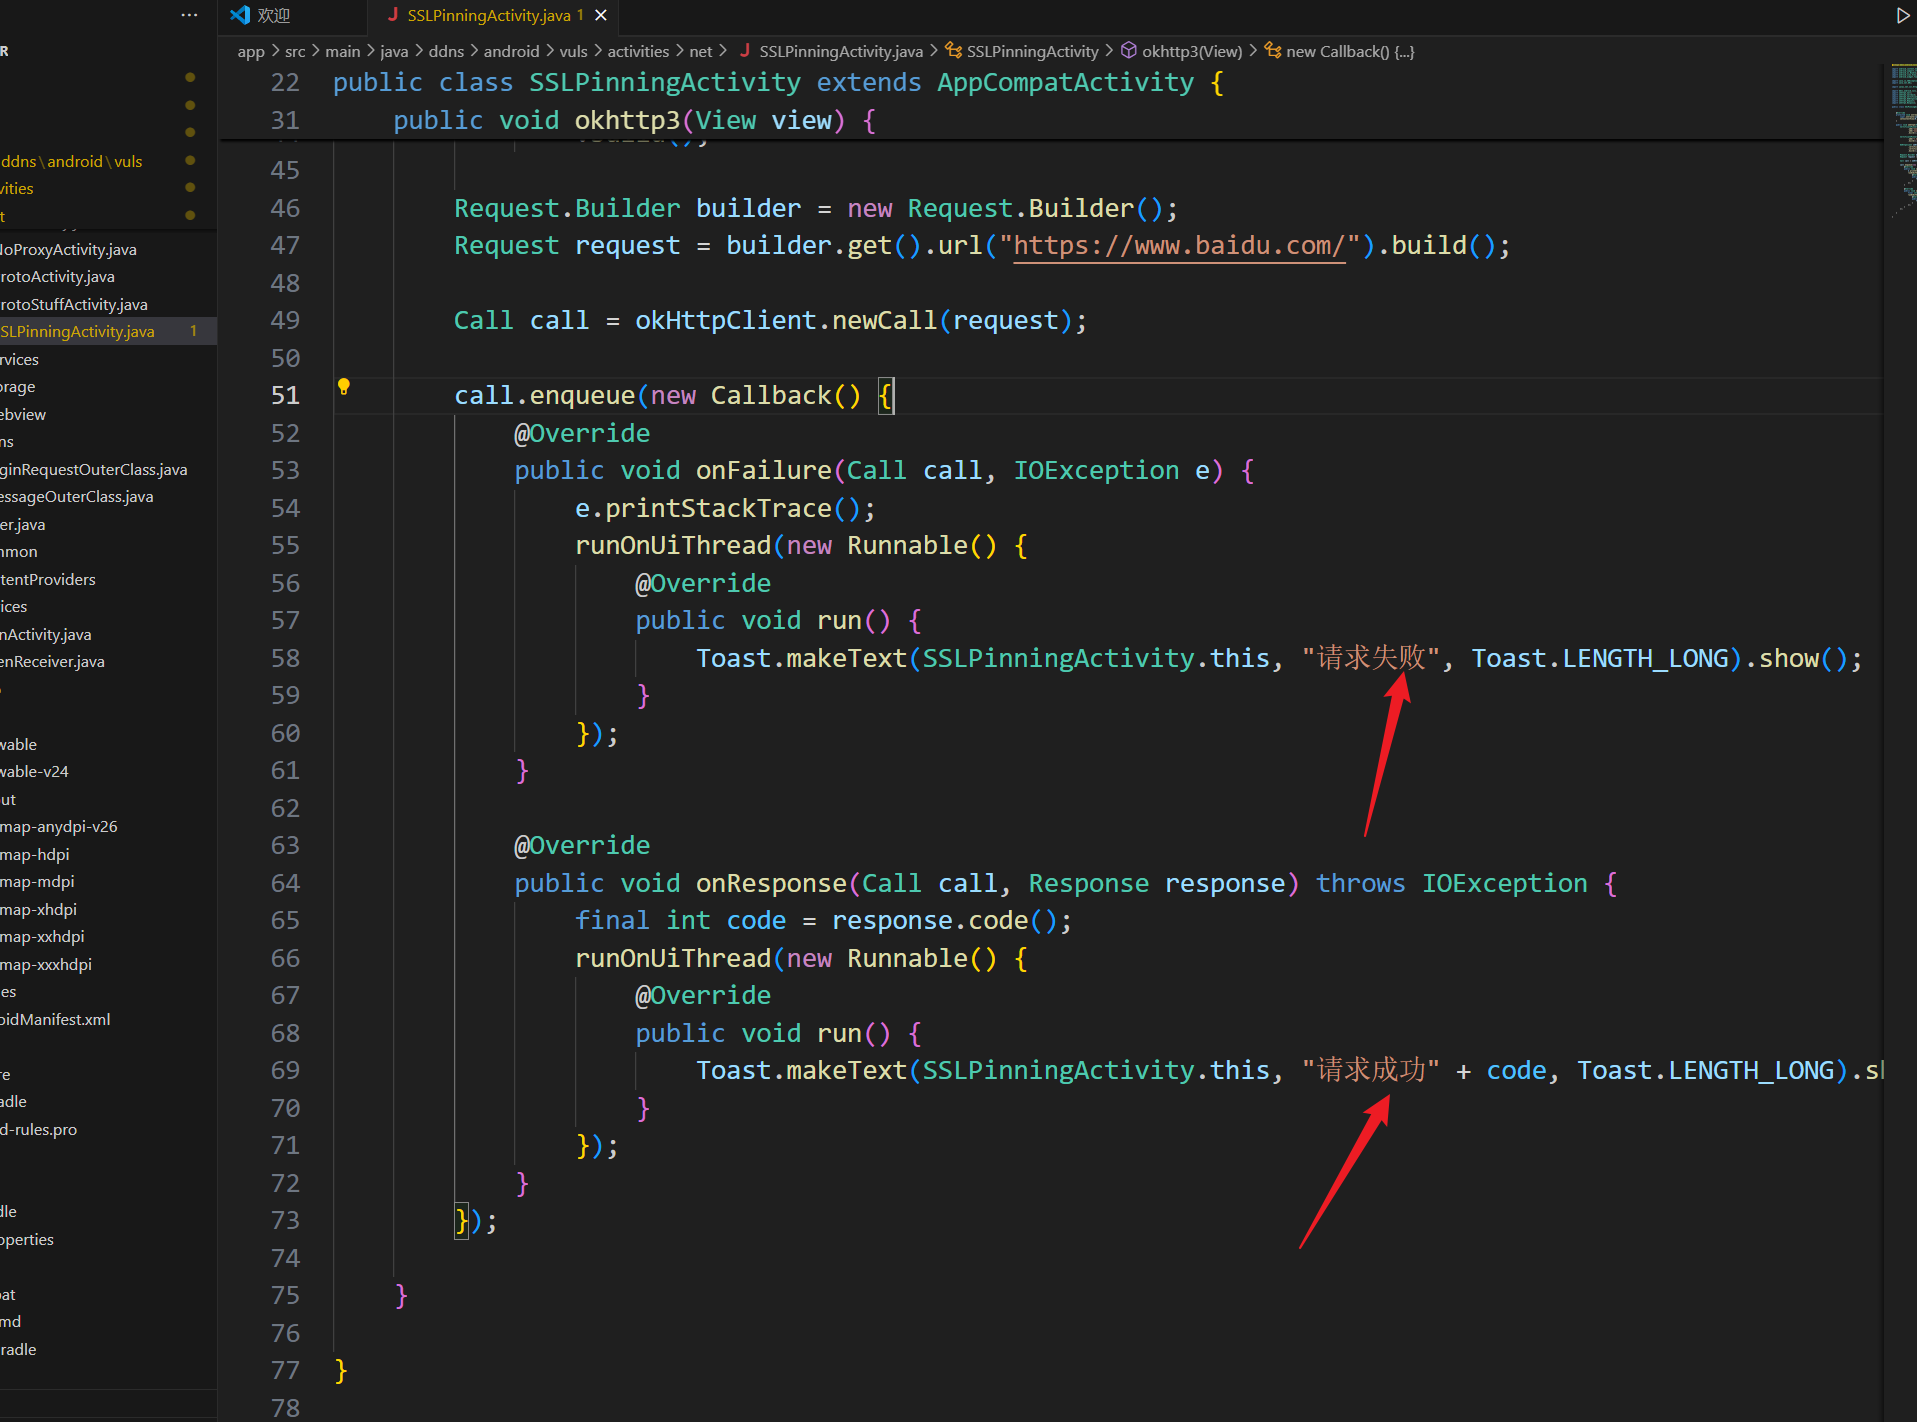1917x1422 pixels.
Task: Click the method cube icon before okhttp3(View)
Action: click(x=1129, y=50)
